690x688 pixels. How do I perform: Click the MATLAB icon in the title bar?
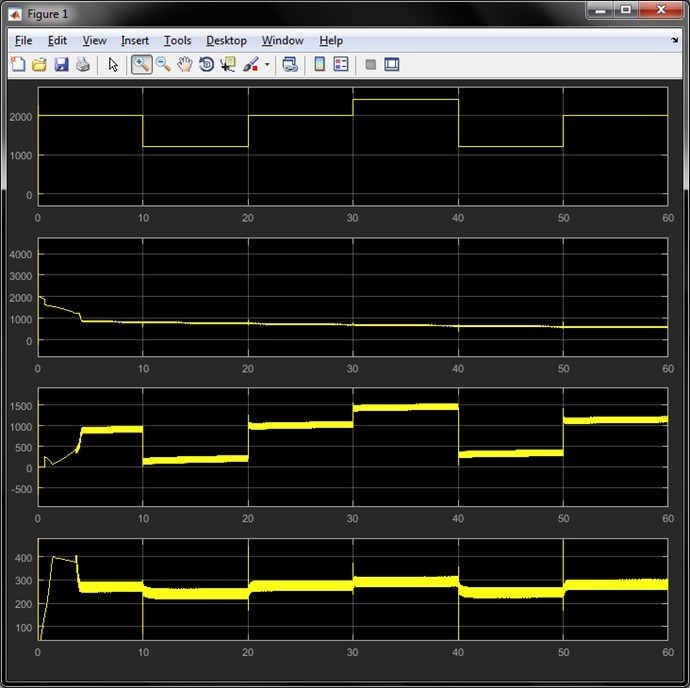coord(15,14)
